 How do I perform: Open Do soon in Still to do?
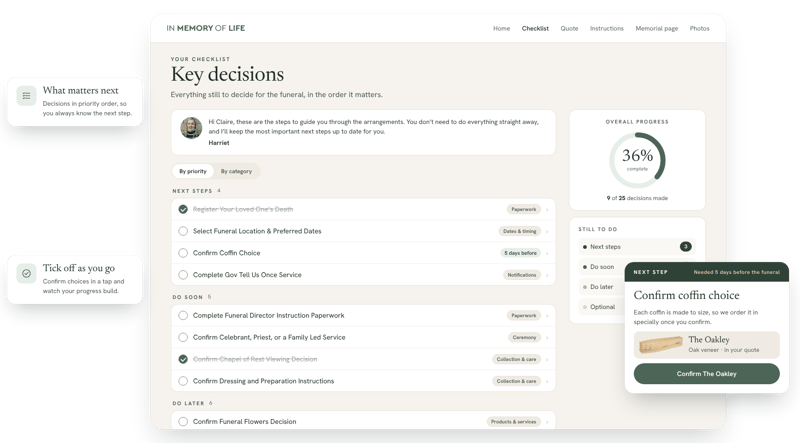pyautogui.click(x=601, y=267)
